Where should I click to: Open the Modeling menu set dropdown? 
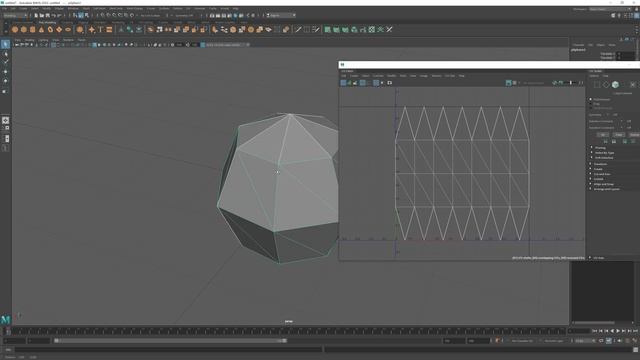(16, 16)
